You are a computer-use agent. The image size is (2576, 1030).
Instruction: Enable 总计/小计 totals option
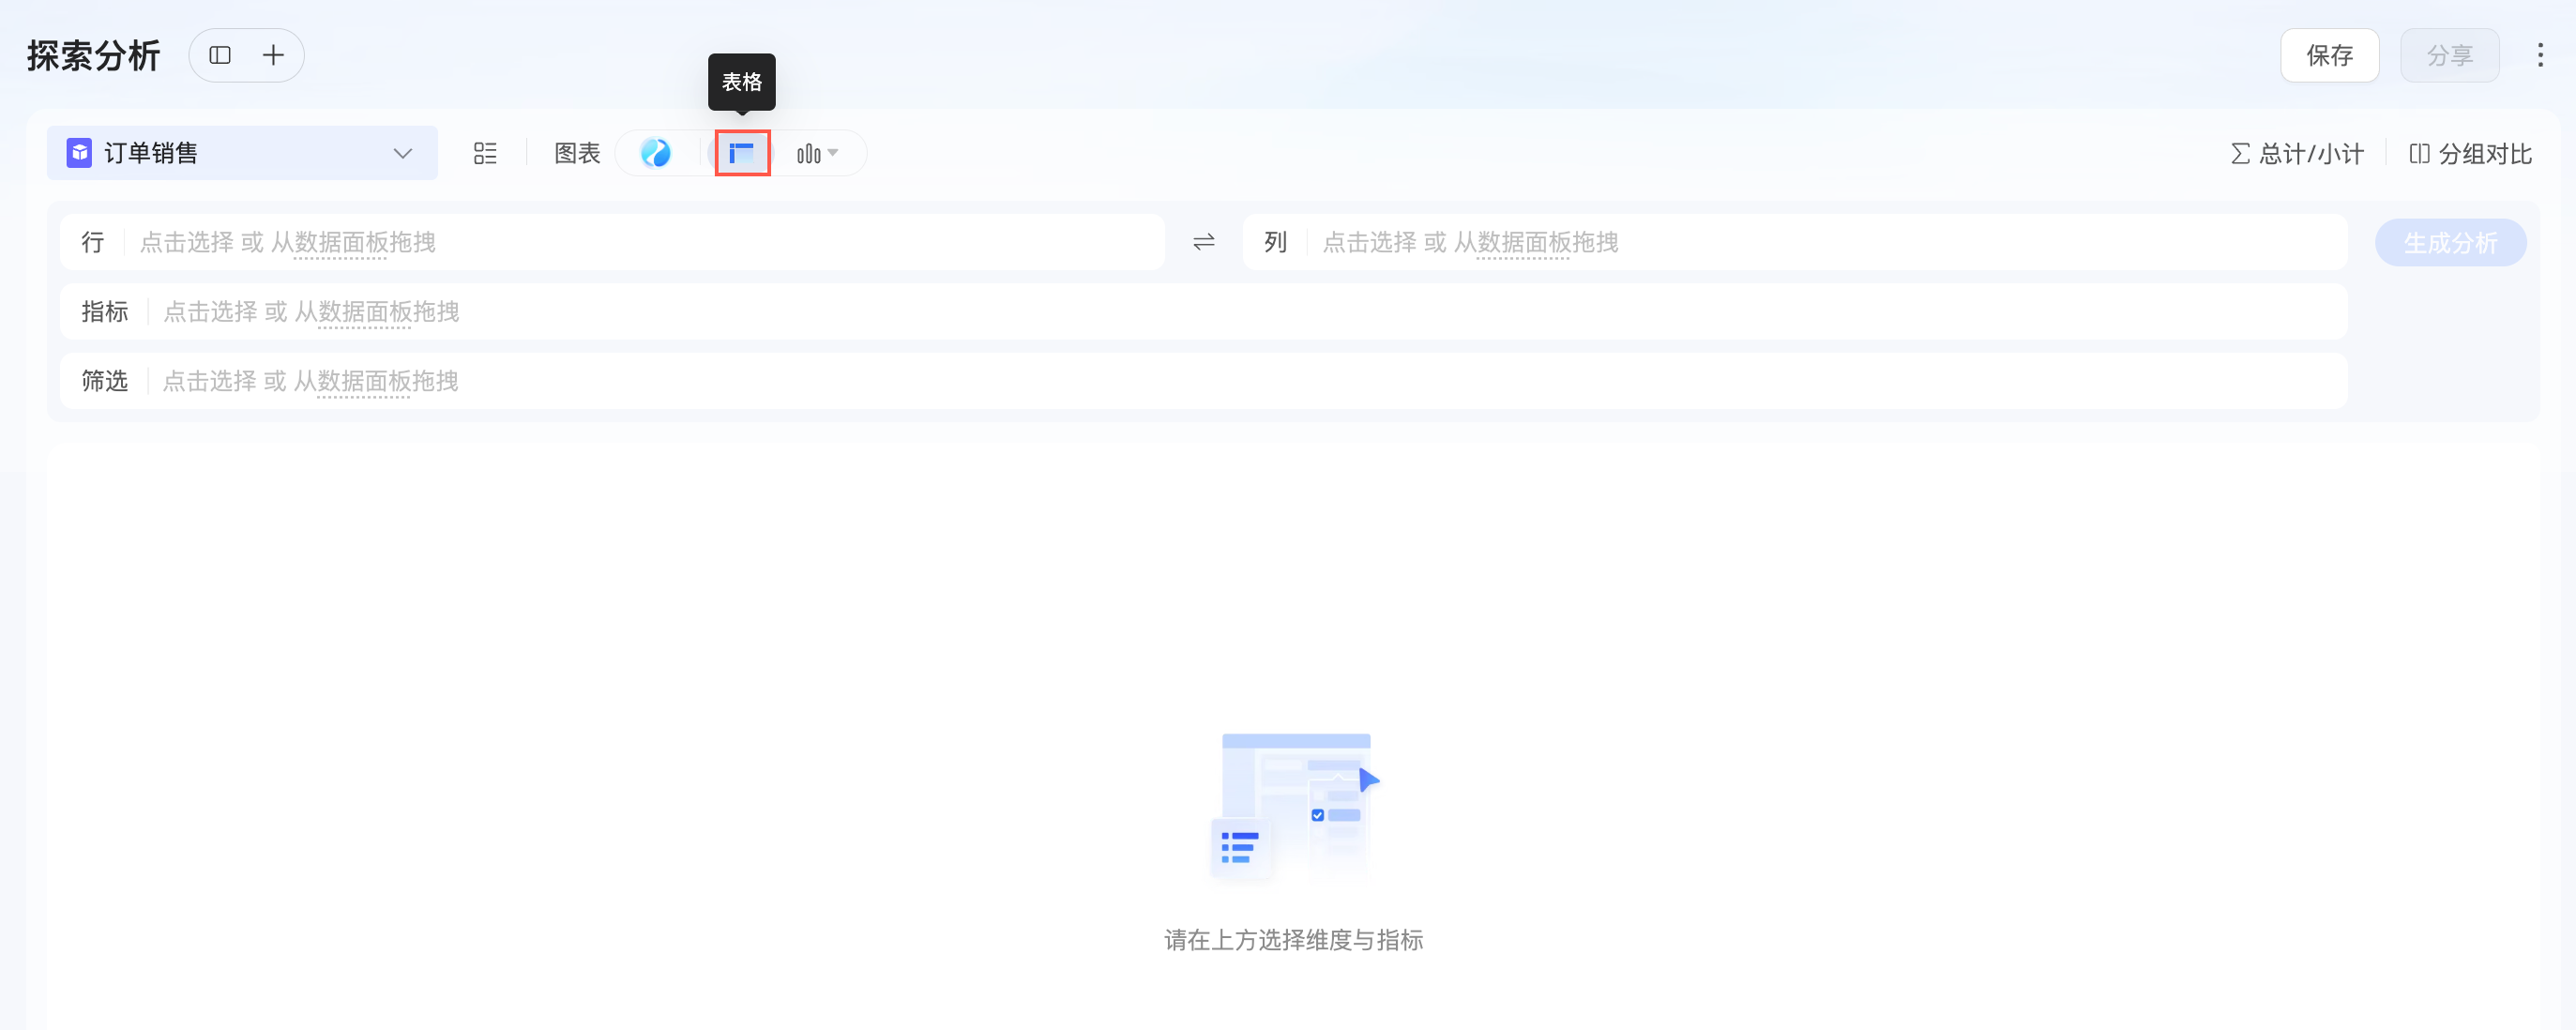[2296, 153]
